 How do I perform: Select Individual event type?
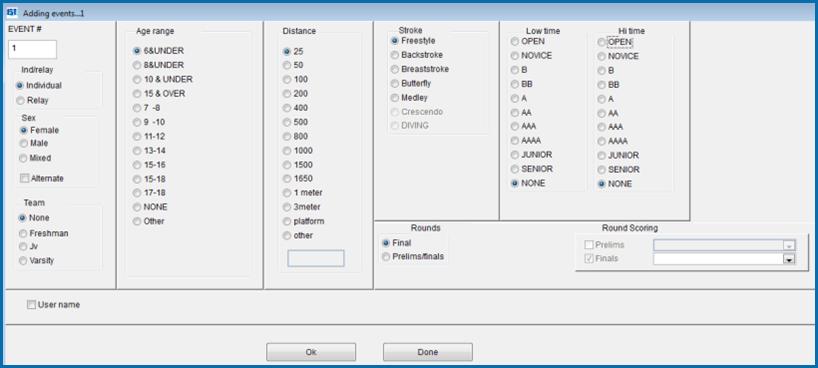point(39,86)
